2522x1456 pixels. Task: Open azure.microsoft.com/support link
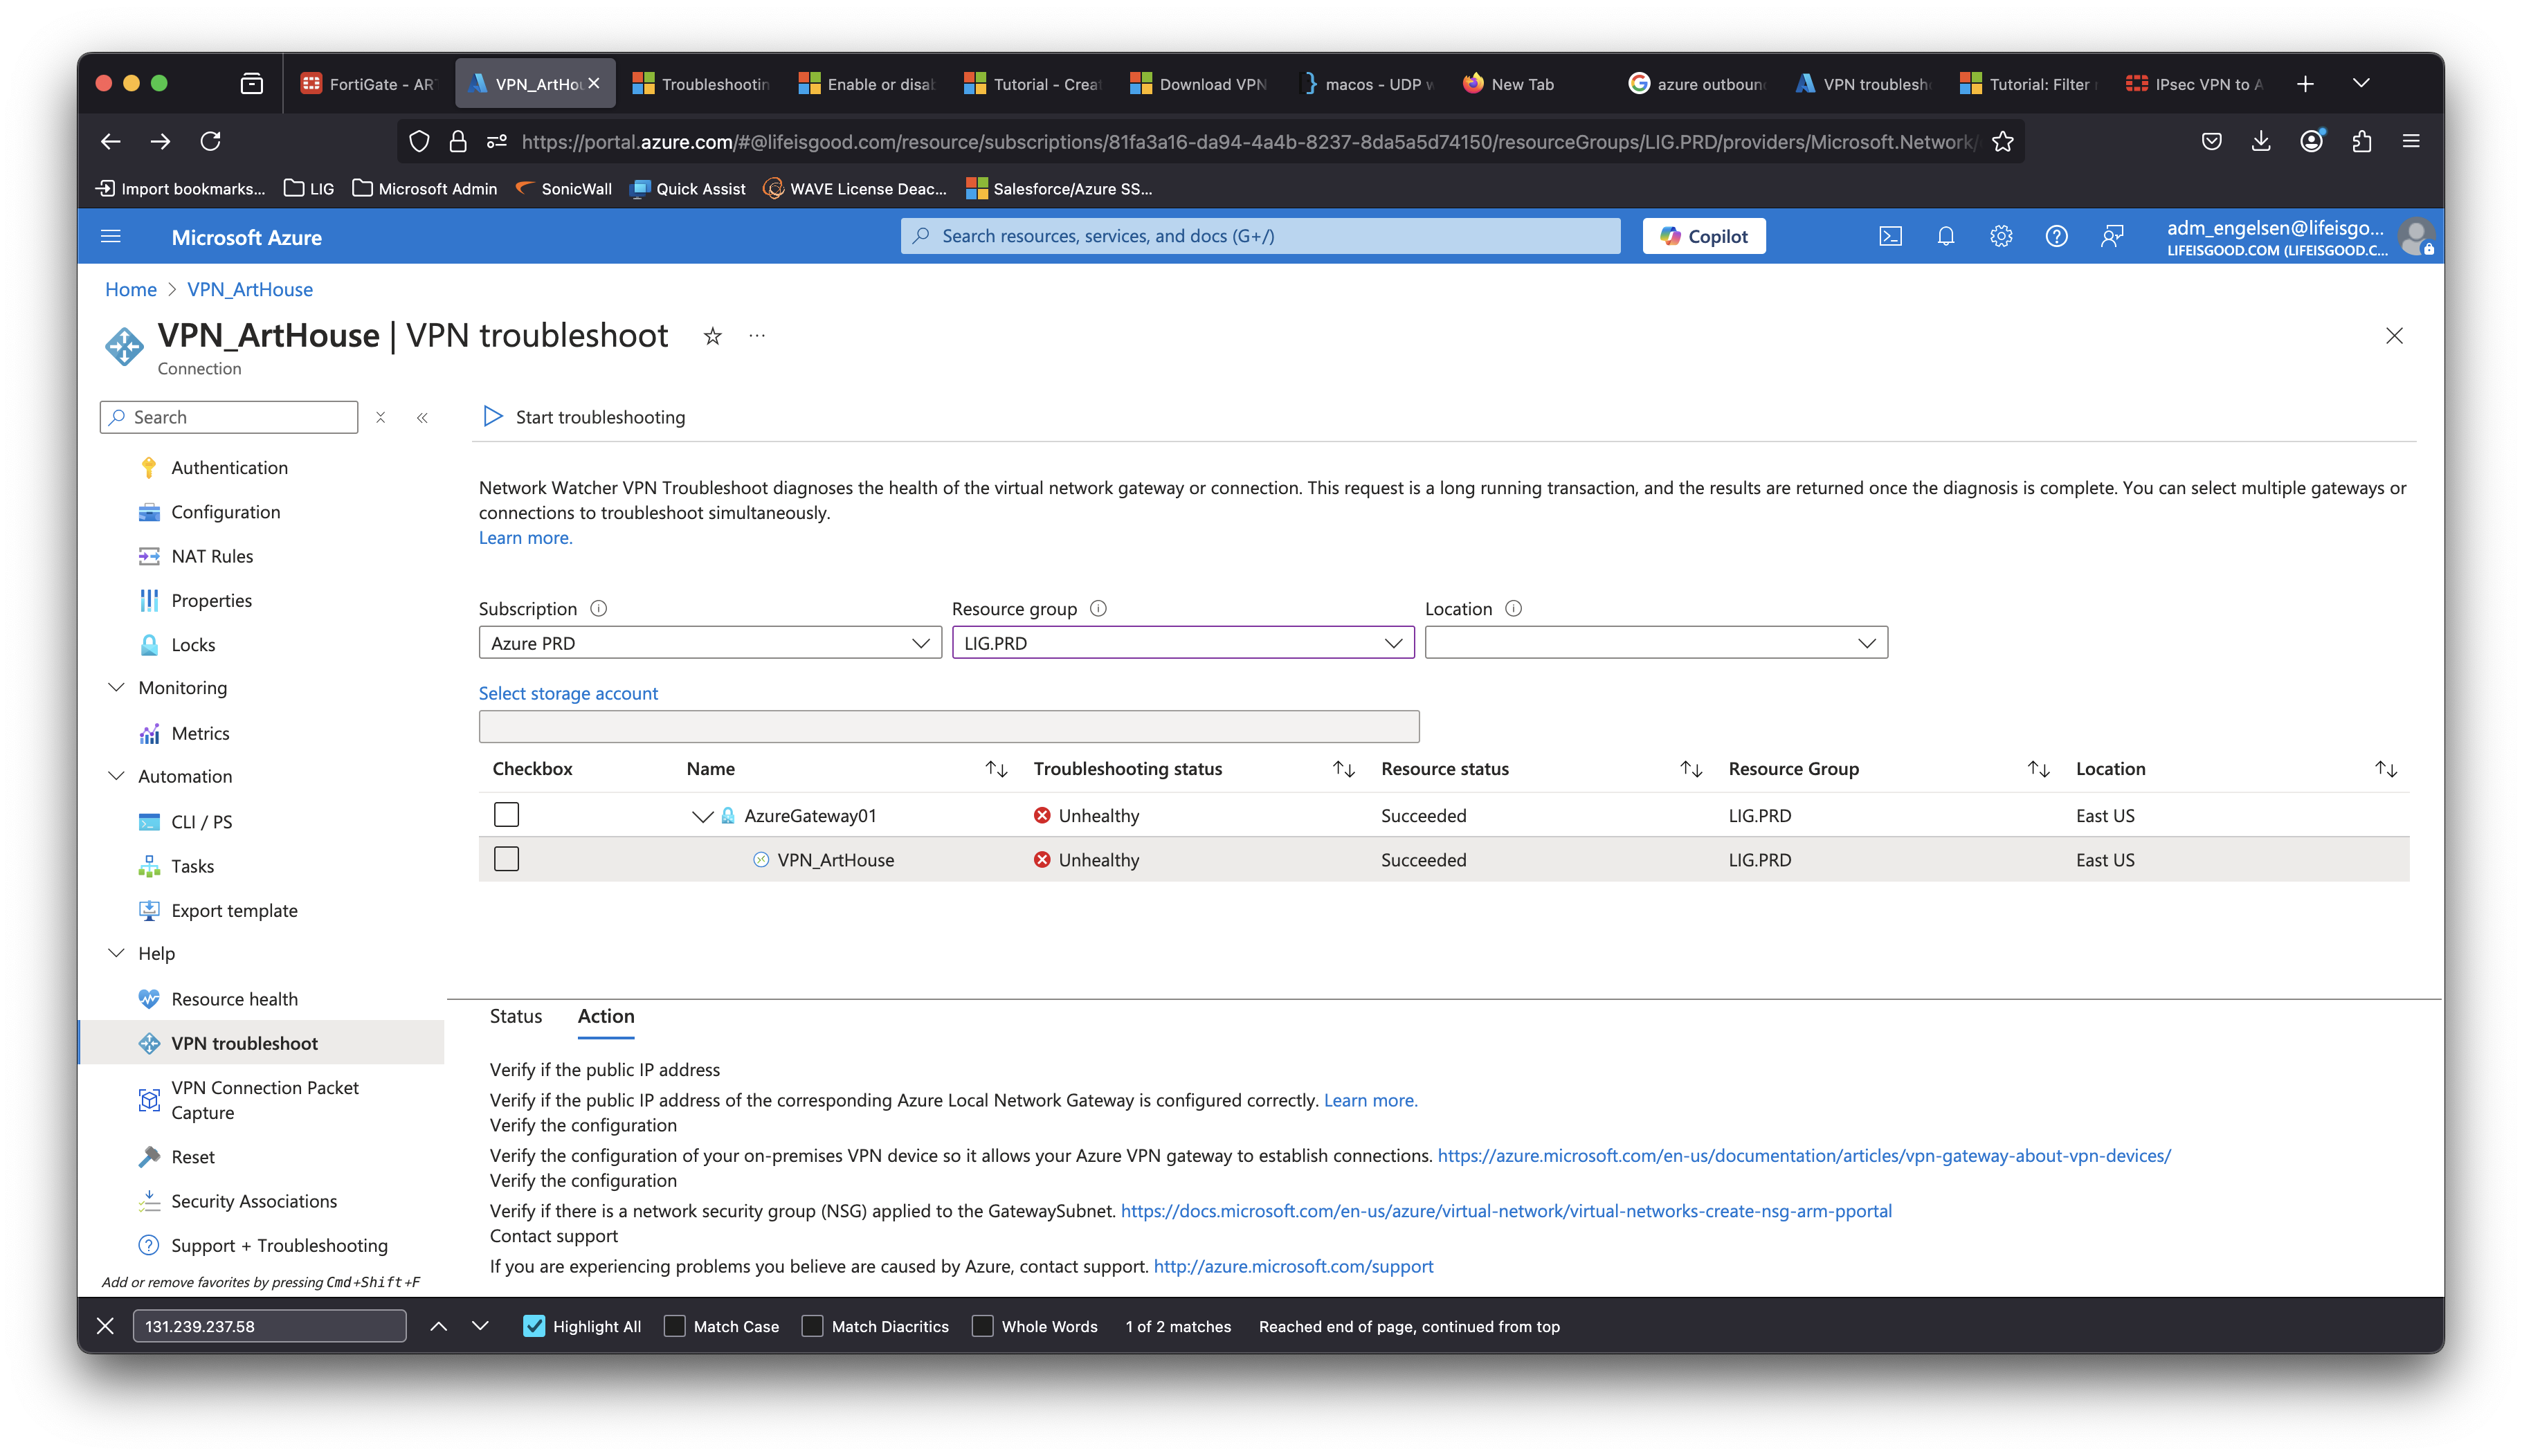[x=1293, y=1266]
